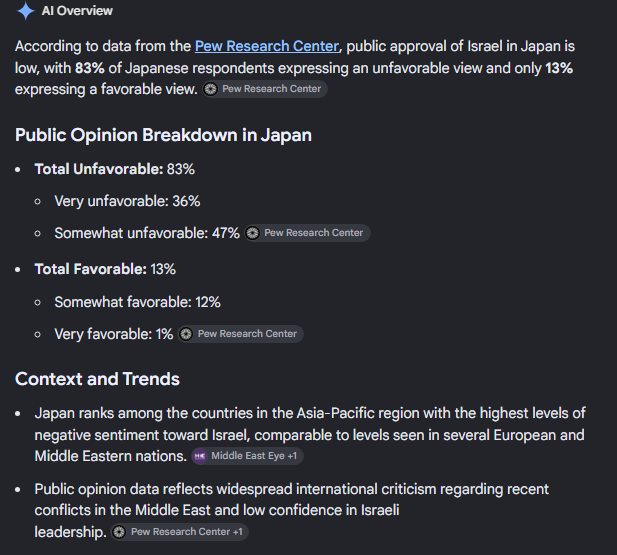Click the 'Public Opinion Breakdown in Japan' heading

pyautogui.click(x=163, y=135)
